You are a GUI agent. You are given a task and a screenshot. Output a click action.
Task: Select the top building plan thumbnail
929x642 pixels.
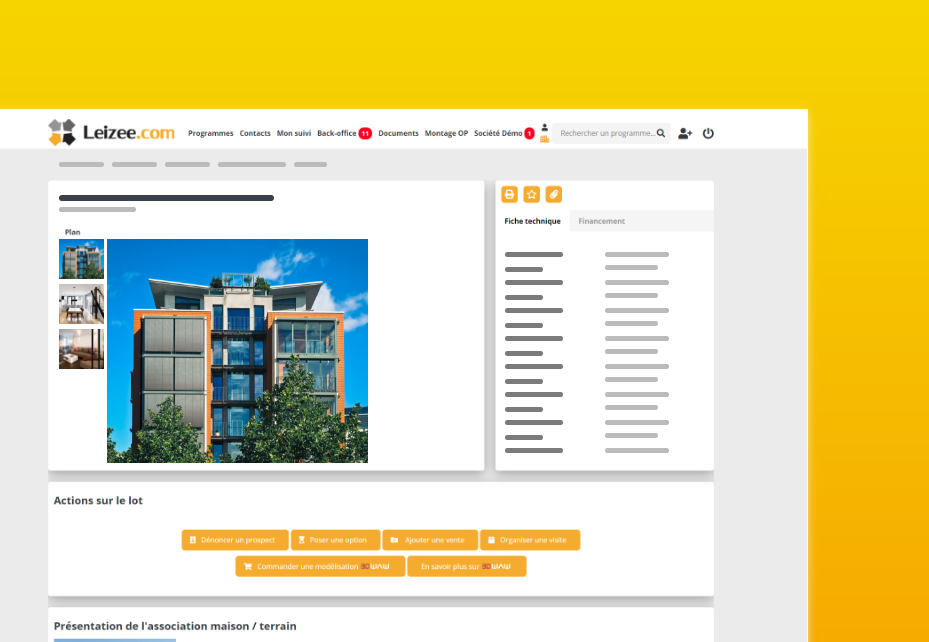pyautogui.click(x=81, y=258)
